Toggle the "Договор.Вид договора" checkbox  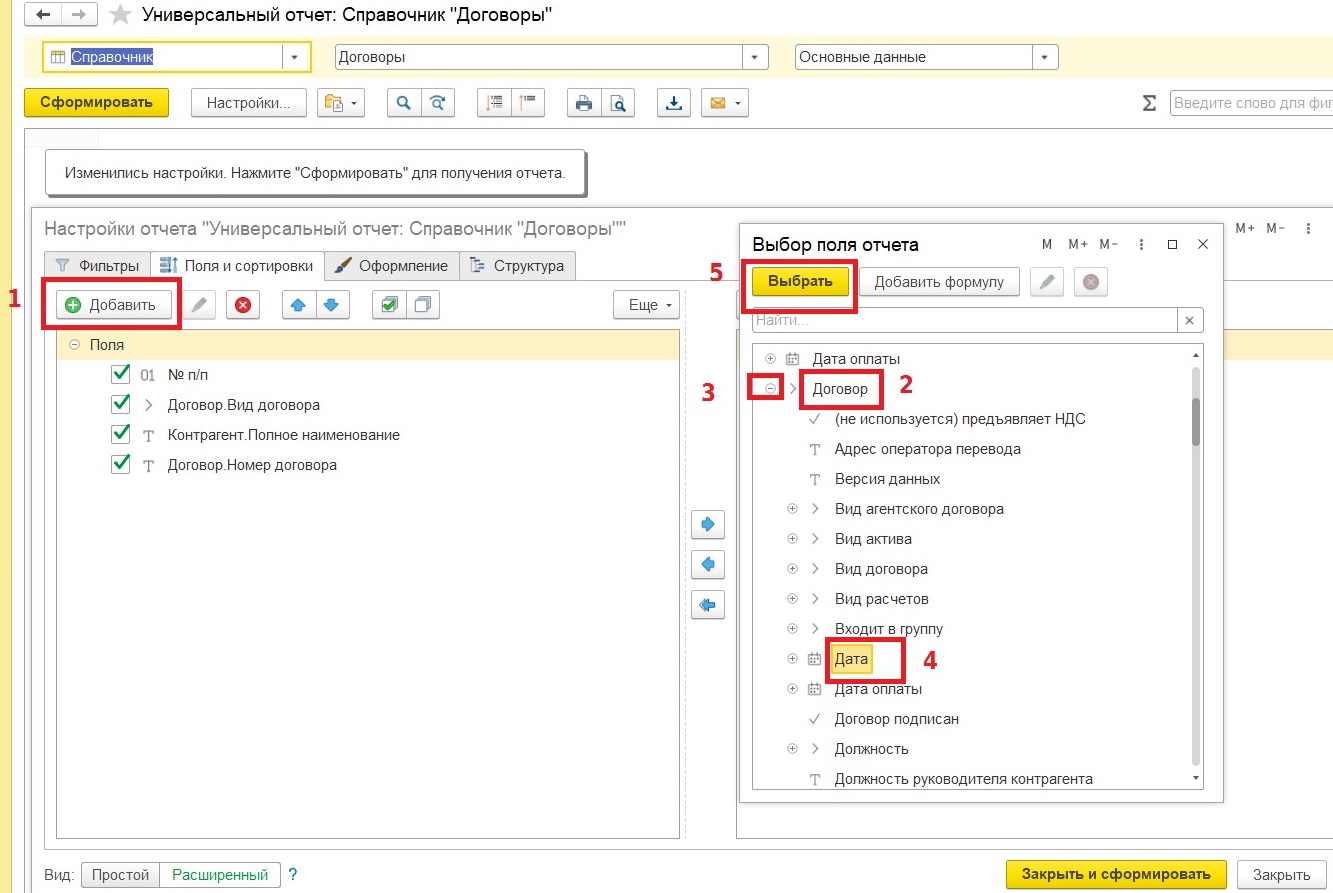click(121, 404)
